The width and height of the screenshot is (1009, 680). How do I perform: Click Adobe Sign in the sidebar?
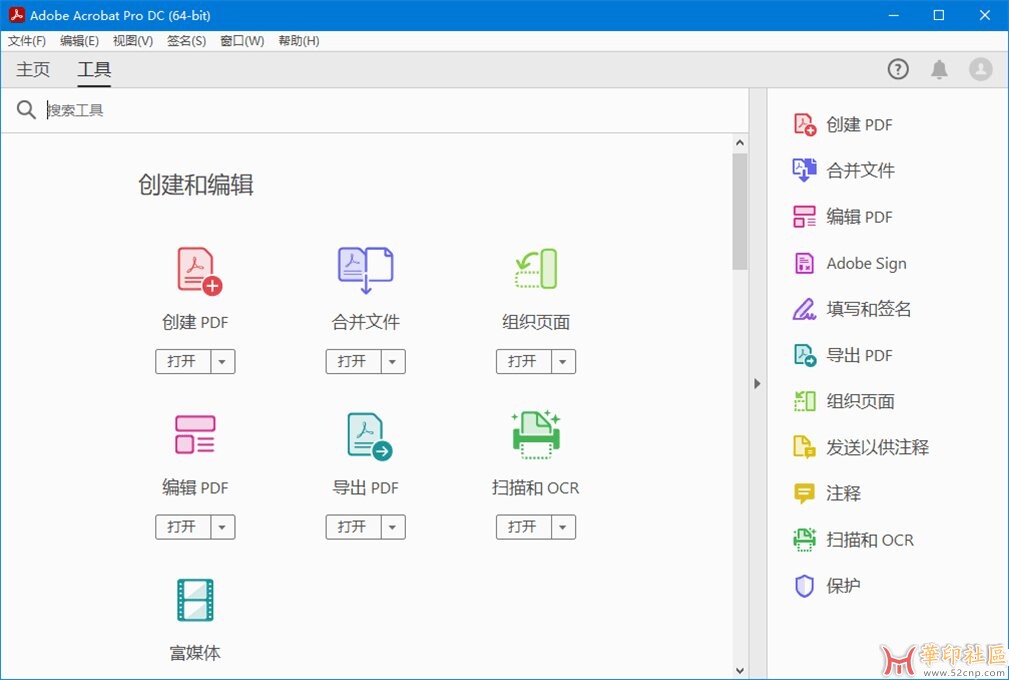click(x=865, y=264)
